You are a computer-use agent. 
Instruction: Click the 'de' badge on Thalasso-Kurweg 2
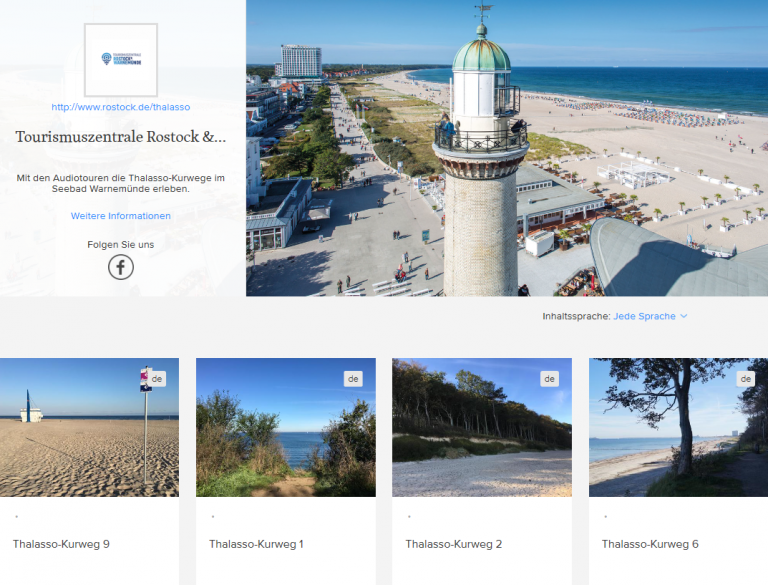click(x=549, y=379)
